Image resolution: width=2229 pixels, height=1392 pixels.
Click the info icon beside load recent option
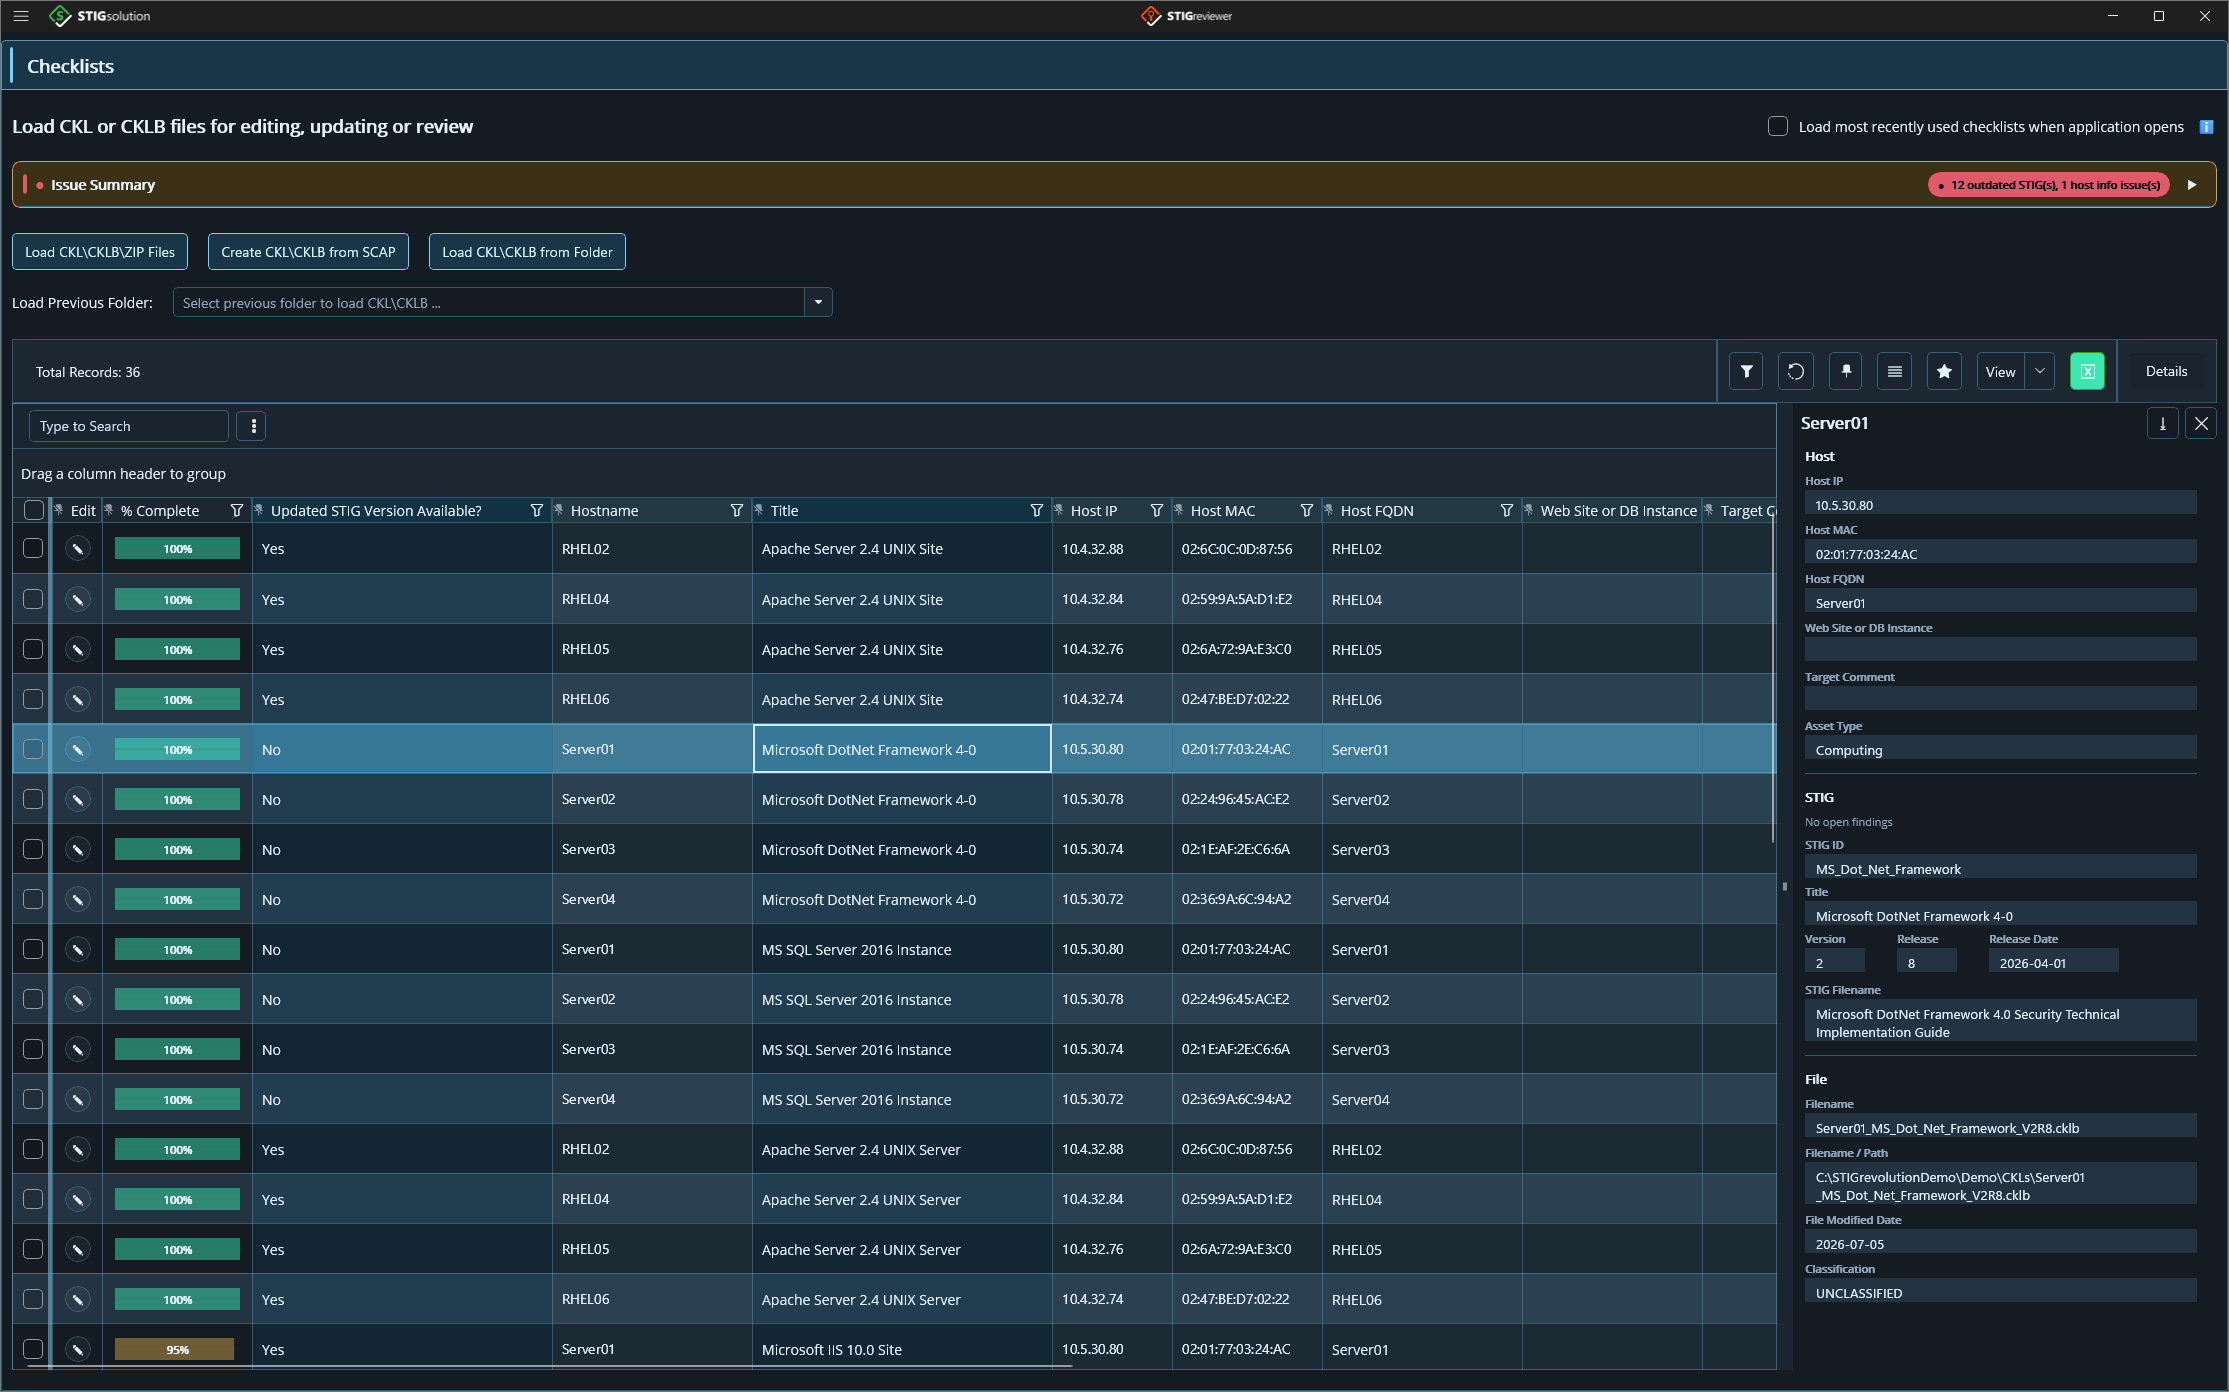(2206, 127)
